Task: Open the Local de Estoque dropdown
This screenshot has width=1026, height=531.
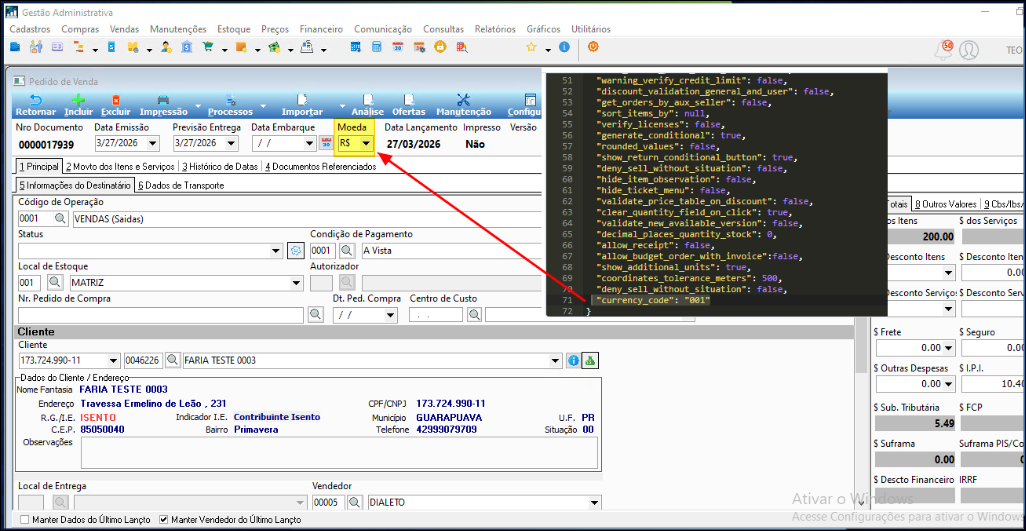Action: tap(295, 283)
